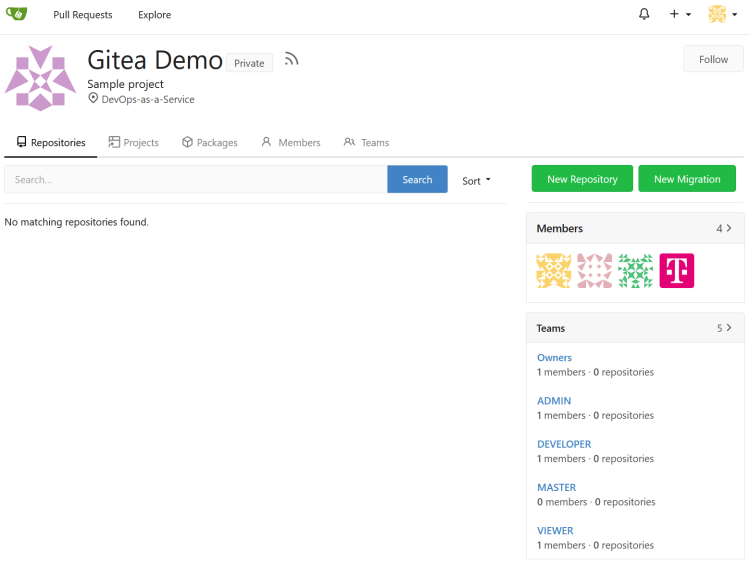The width and height of the screenshot is (750, 566).
Task: Switch to the Teams tab
Action: click(x=366, y=143)
